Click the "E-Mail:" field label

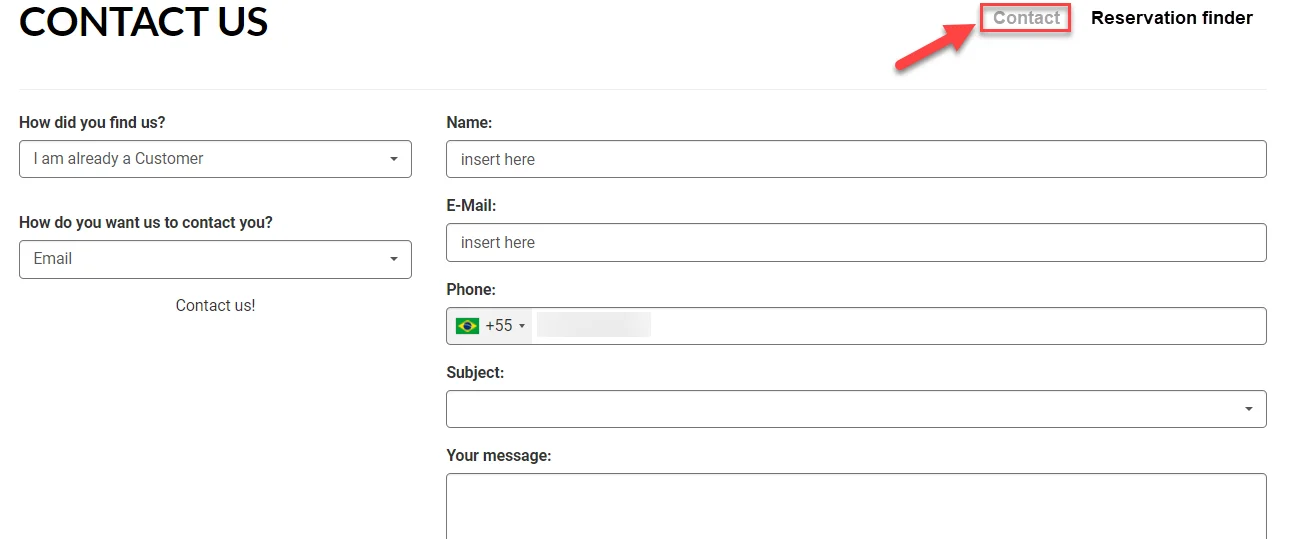click(471, 205)
